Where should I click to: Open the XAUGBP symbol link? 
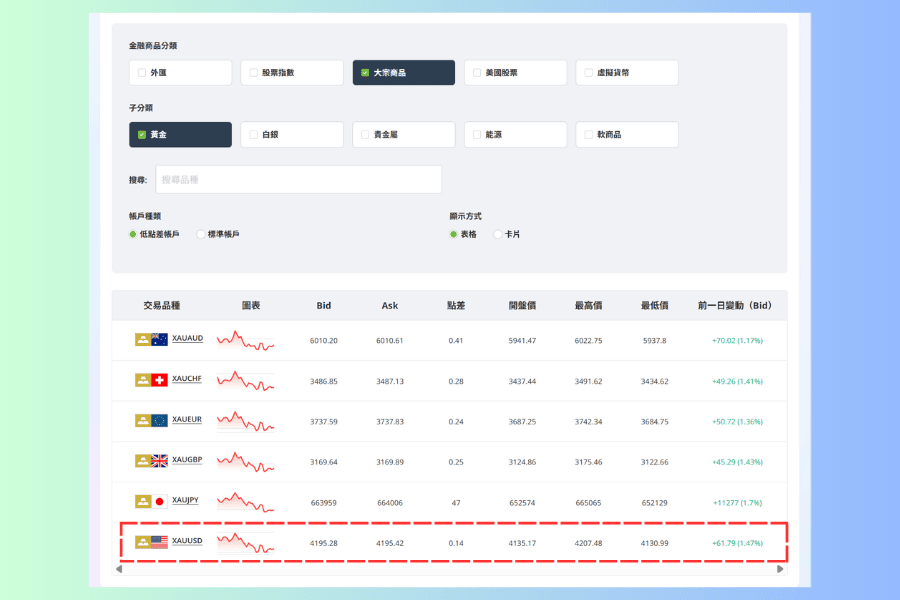[187, 460]
